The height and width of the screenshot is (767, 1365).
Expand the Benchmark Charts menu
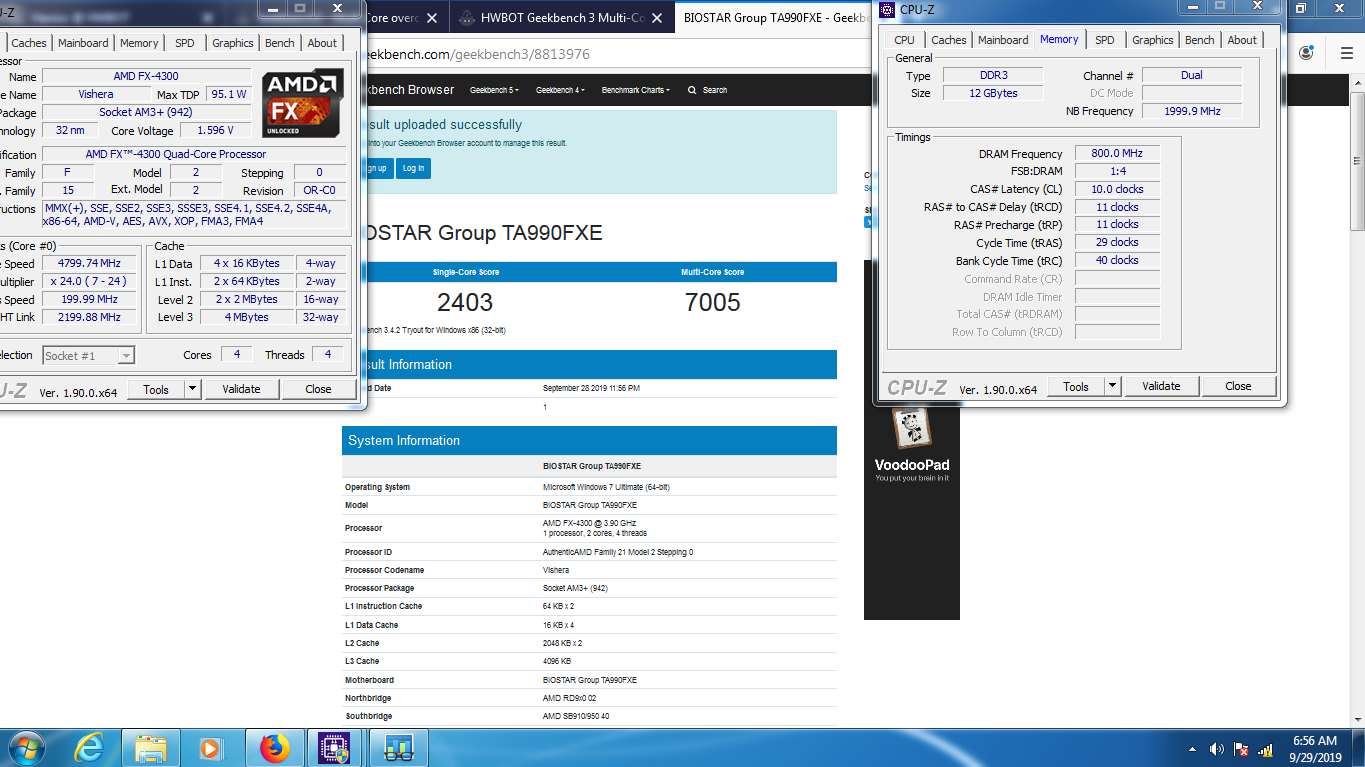[636, 90]
